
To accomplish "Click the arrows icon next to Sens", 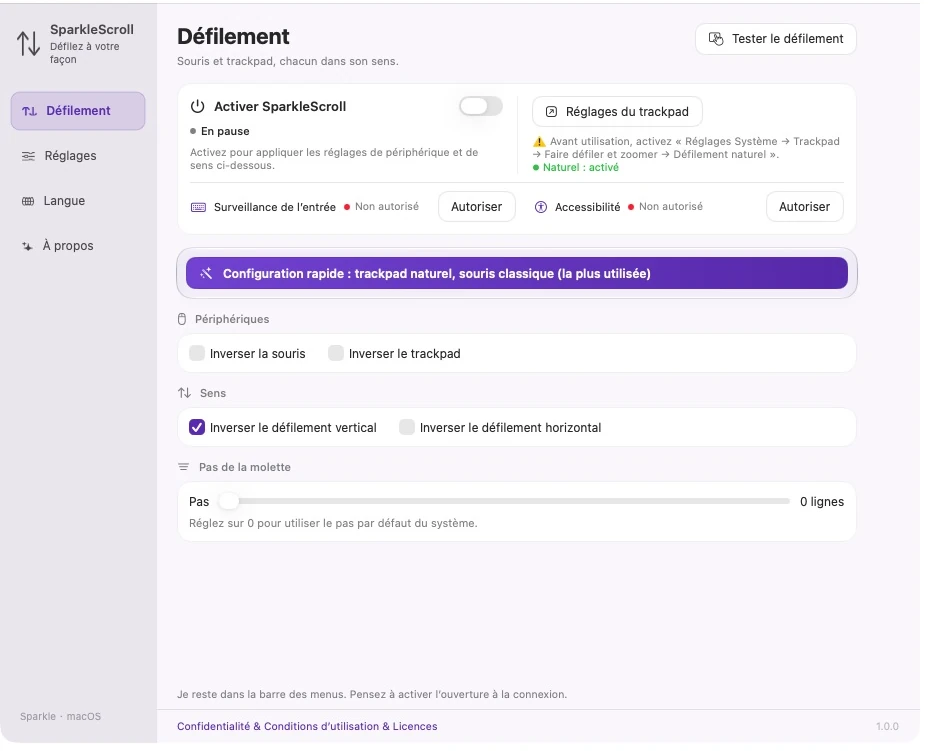I will point(185,393).
